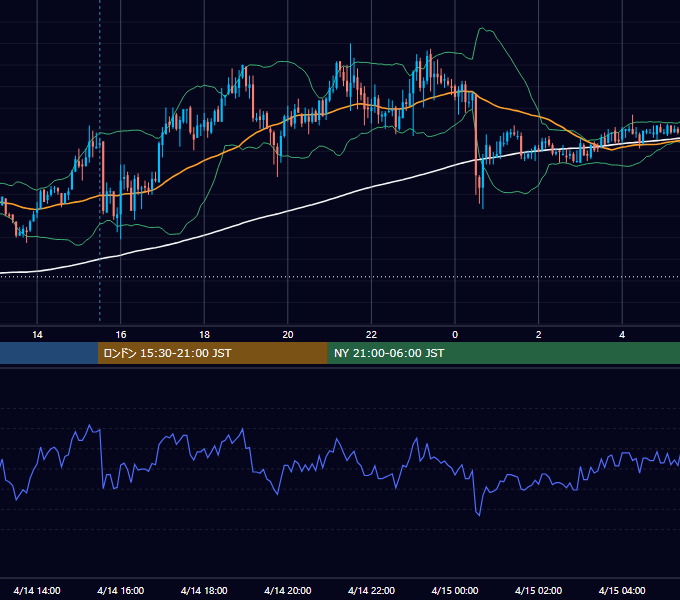Image resolution: width=680 pixels, height=600 pixels.
Task: Click hour label 22 on price chart axis
Action: (x=371, y=335)
